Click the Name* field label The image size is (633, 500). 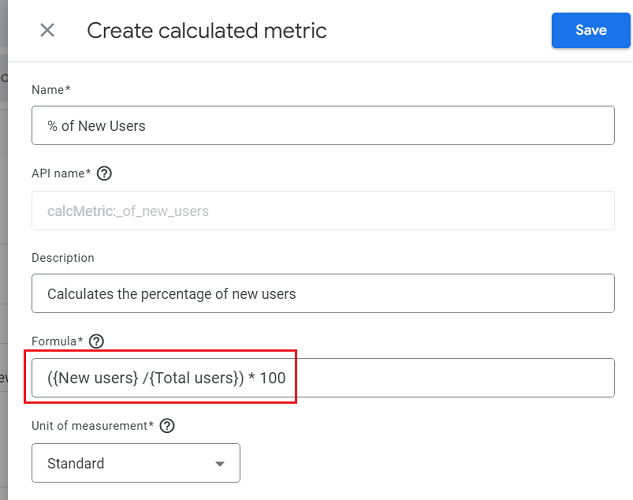(x=51, y=90)
